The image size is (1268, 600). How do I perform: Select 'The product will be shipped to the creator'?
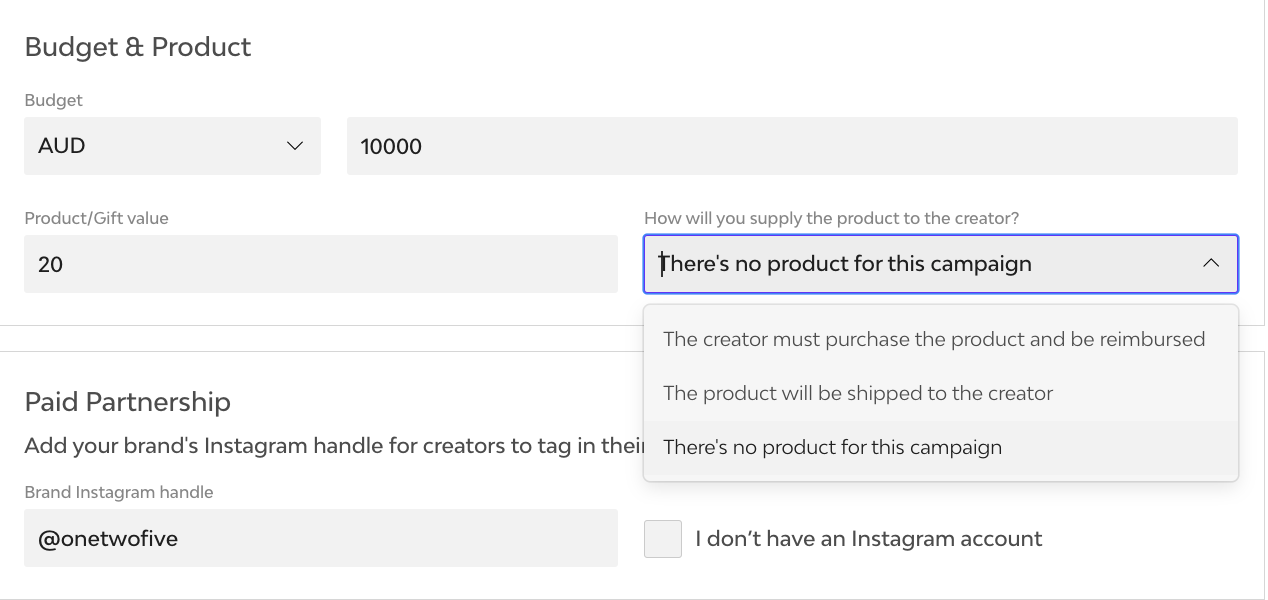tap(857, 393)
